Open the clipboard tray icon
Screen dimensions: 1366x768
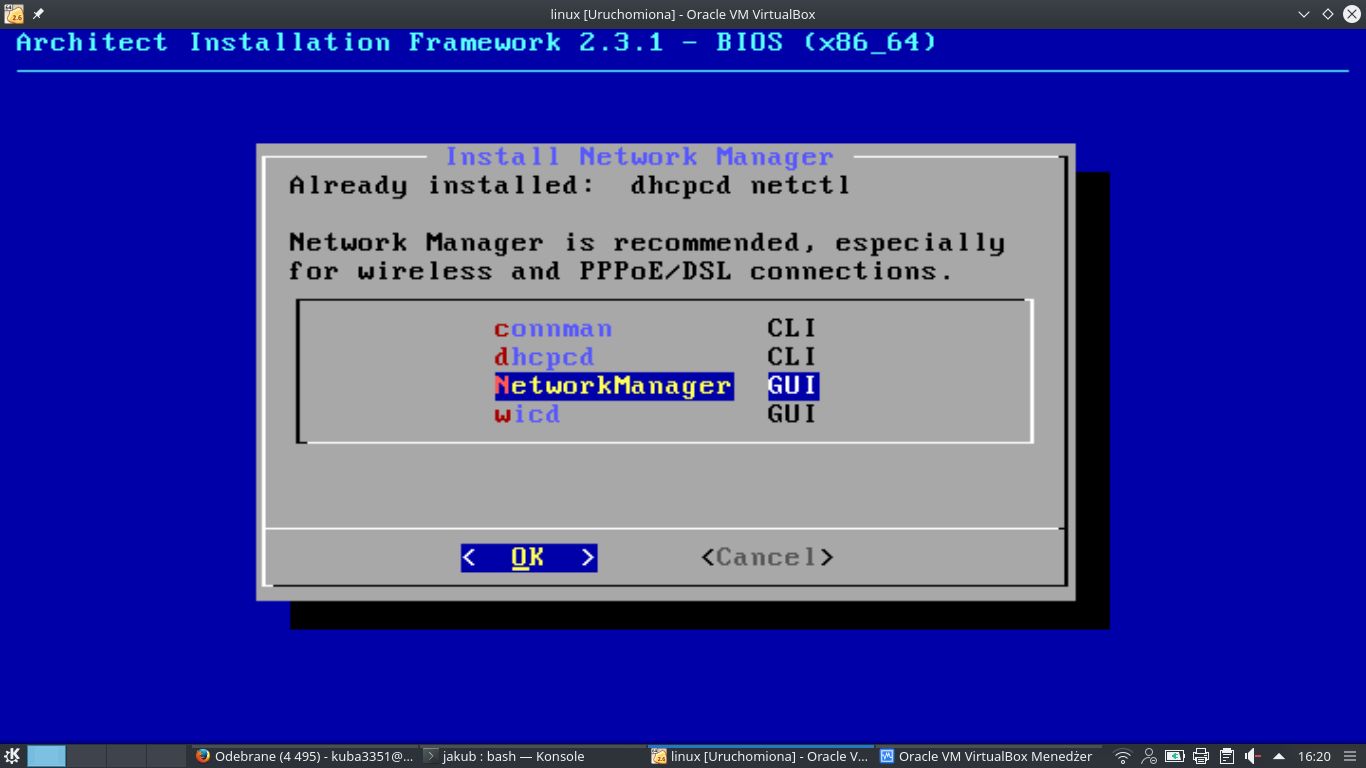tap(1227, 757)
